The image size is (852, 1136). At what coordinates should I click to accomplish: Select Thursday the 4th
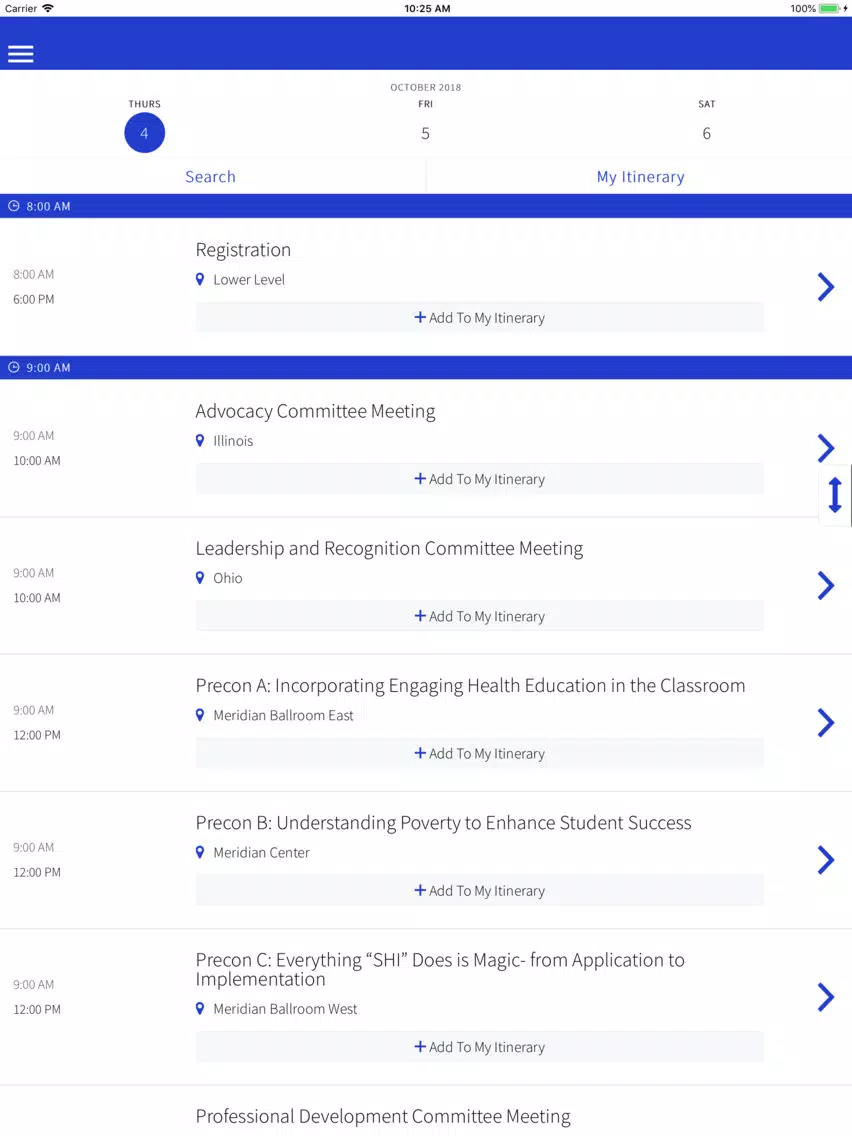click(144, 133)
